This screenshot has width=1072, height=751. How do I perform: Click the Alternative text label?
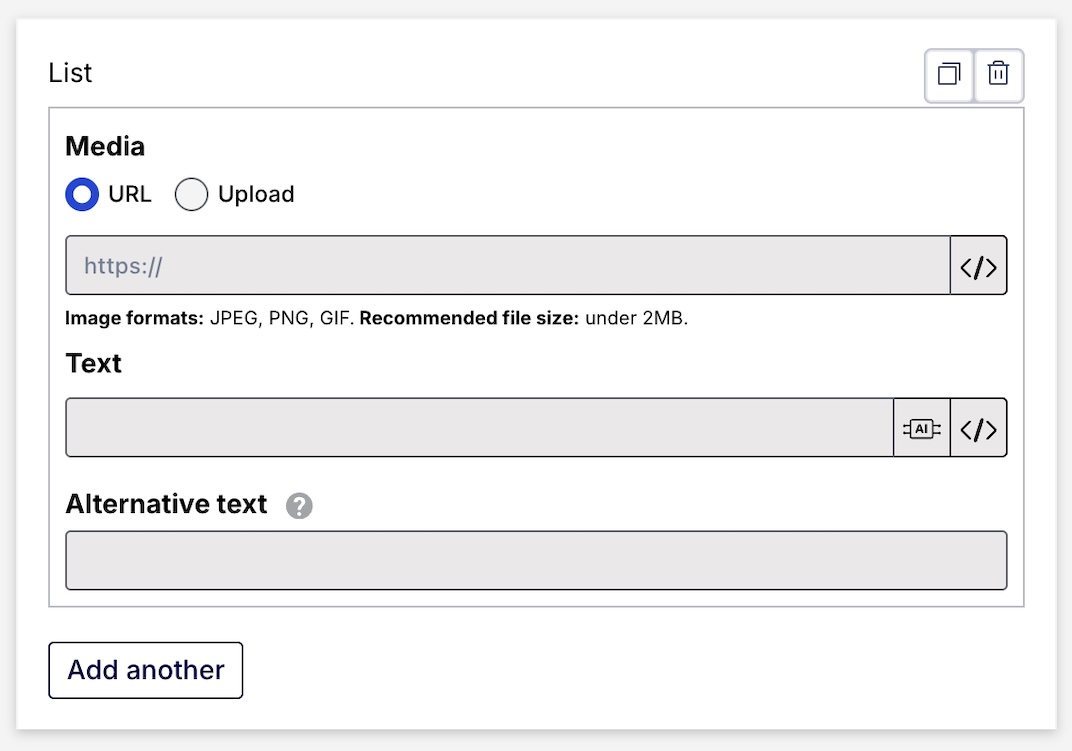tap(166, 505)
